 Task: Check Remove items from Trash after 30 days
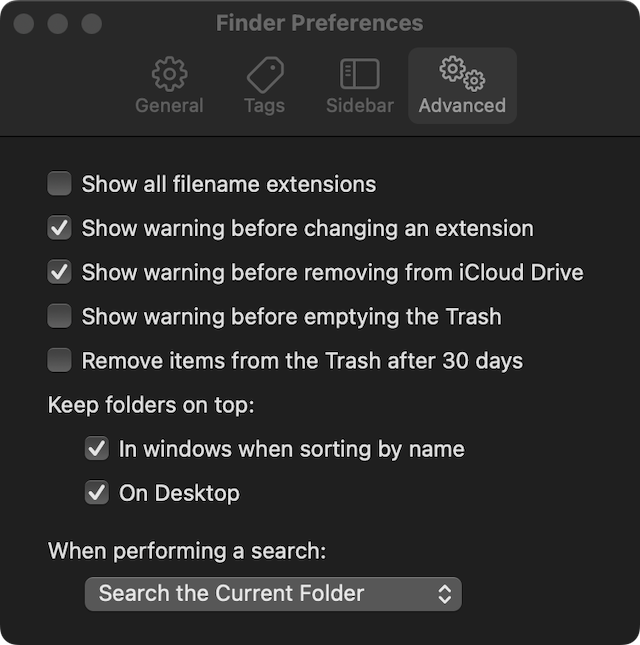pyautogui.click(x=60, y=360)
